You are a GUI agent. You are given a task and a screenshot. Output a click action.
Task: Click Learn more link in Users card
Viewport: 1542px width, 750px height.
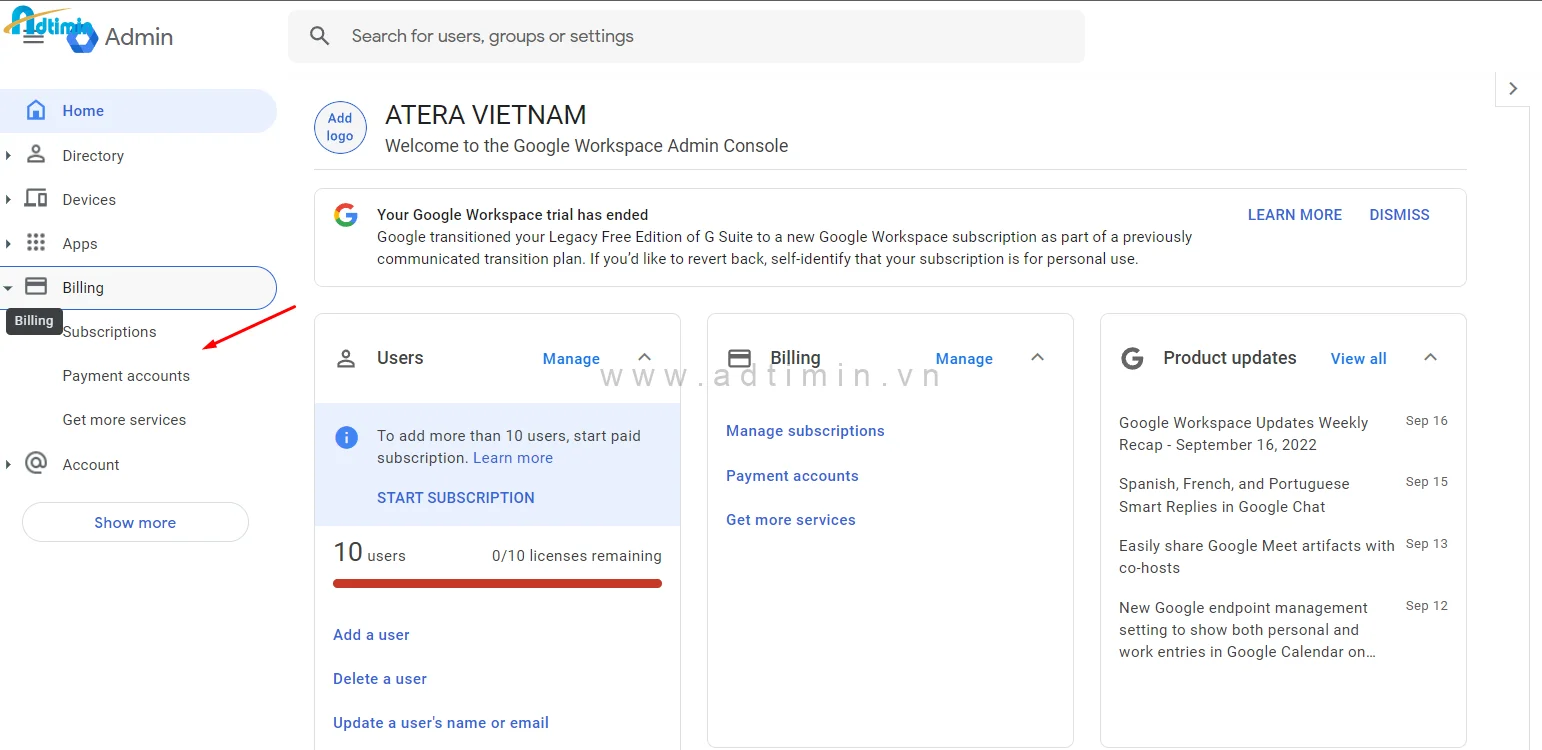click(513, 458)
